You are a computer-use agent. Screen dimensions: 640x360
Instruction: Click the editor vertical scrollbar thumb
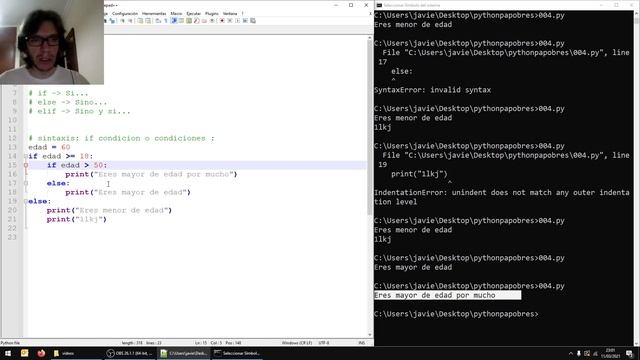click(x=370, y=127)
